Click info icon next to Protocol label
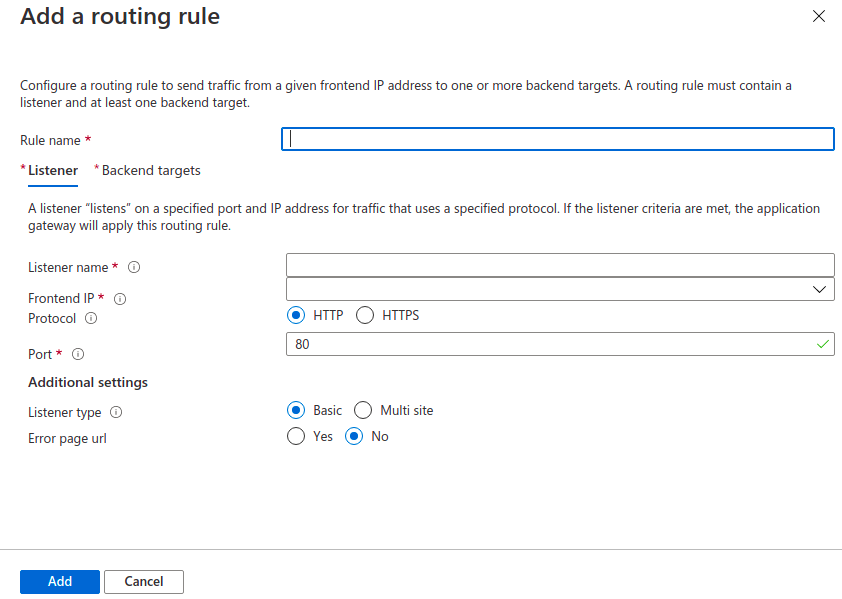This screenshot has height=599, width=842. (x=91, y=319)
